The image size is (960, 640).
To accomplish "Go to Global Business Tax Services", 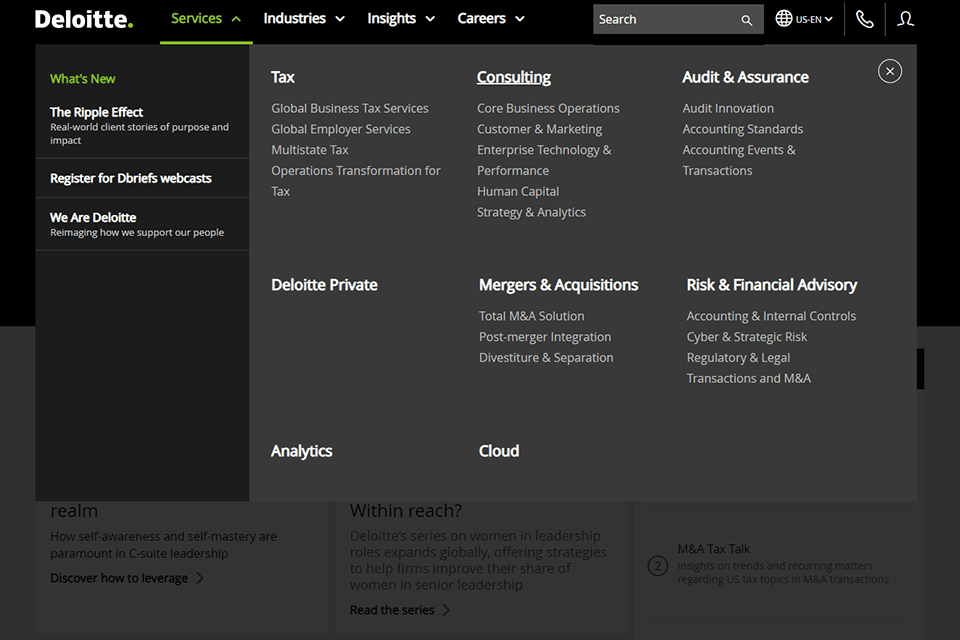I will click(350, 108).
